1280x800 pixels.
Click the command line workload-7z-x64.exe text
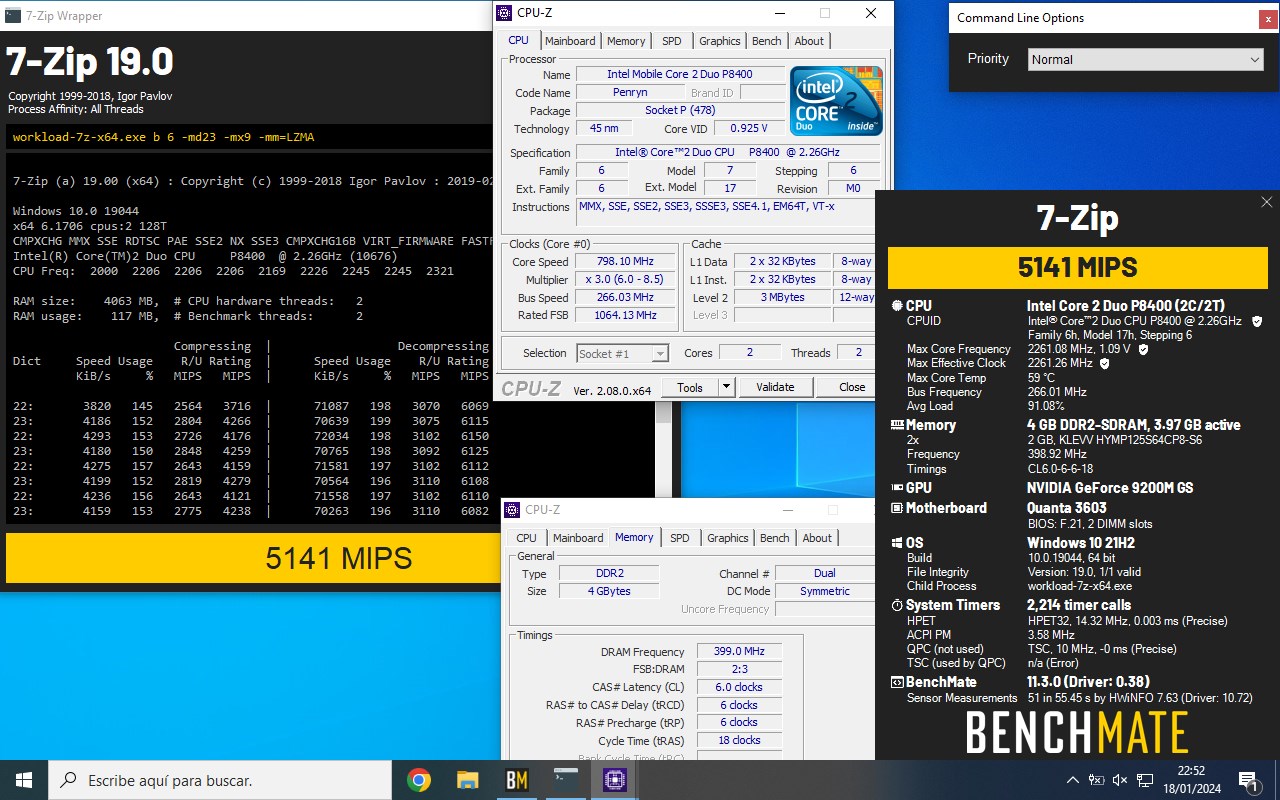click(164, 137)
